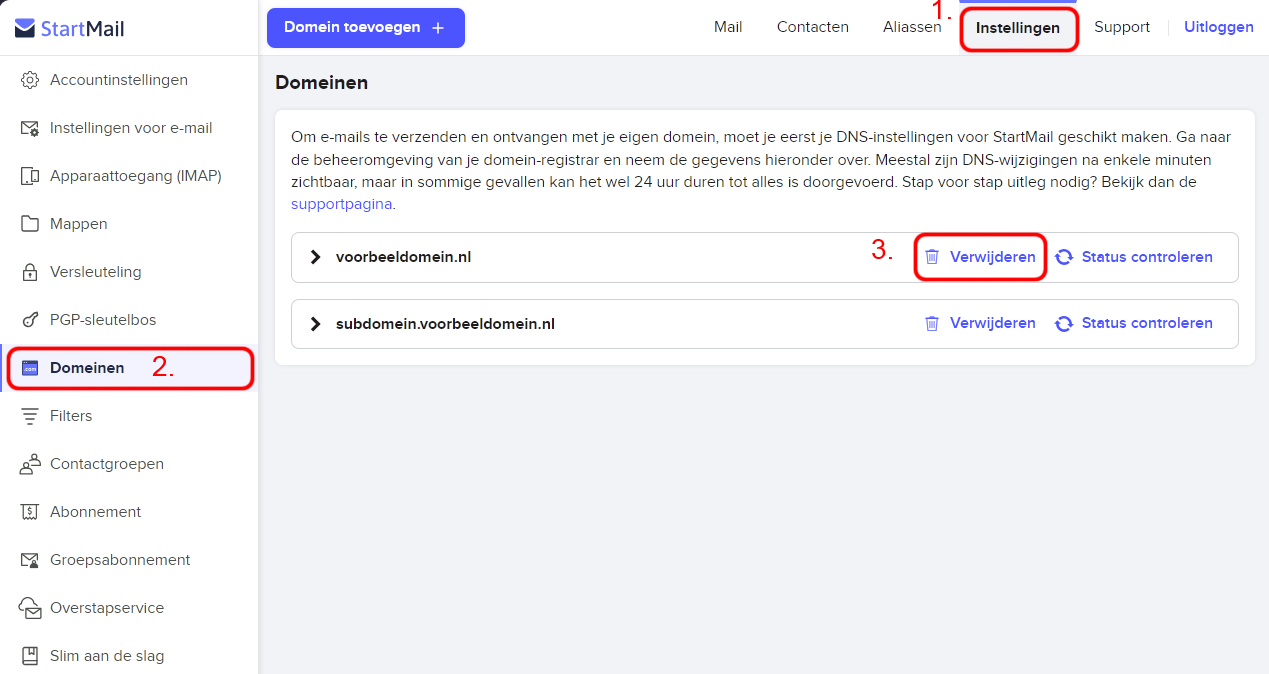Click Status controleren text for subdomein.voorbeeldomein.nl

1147,323
